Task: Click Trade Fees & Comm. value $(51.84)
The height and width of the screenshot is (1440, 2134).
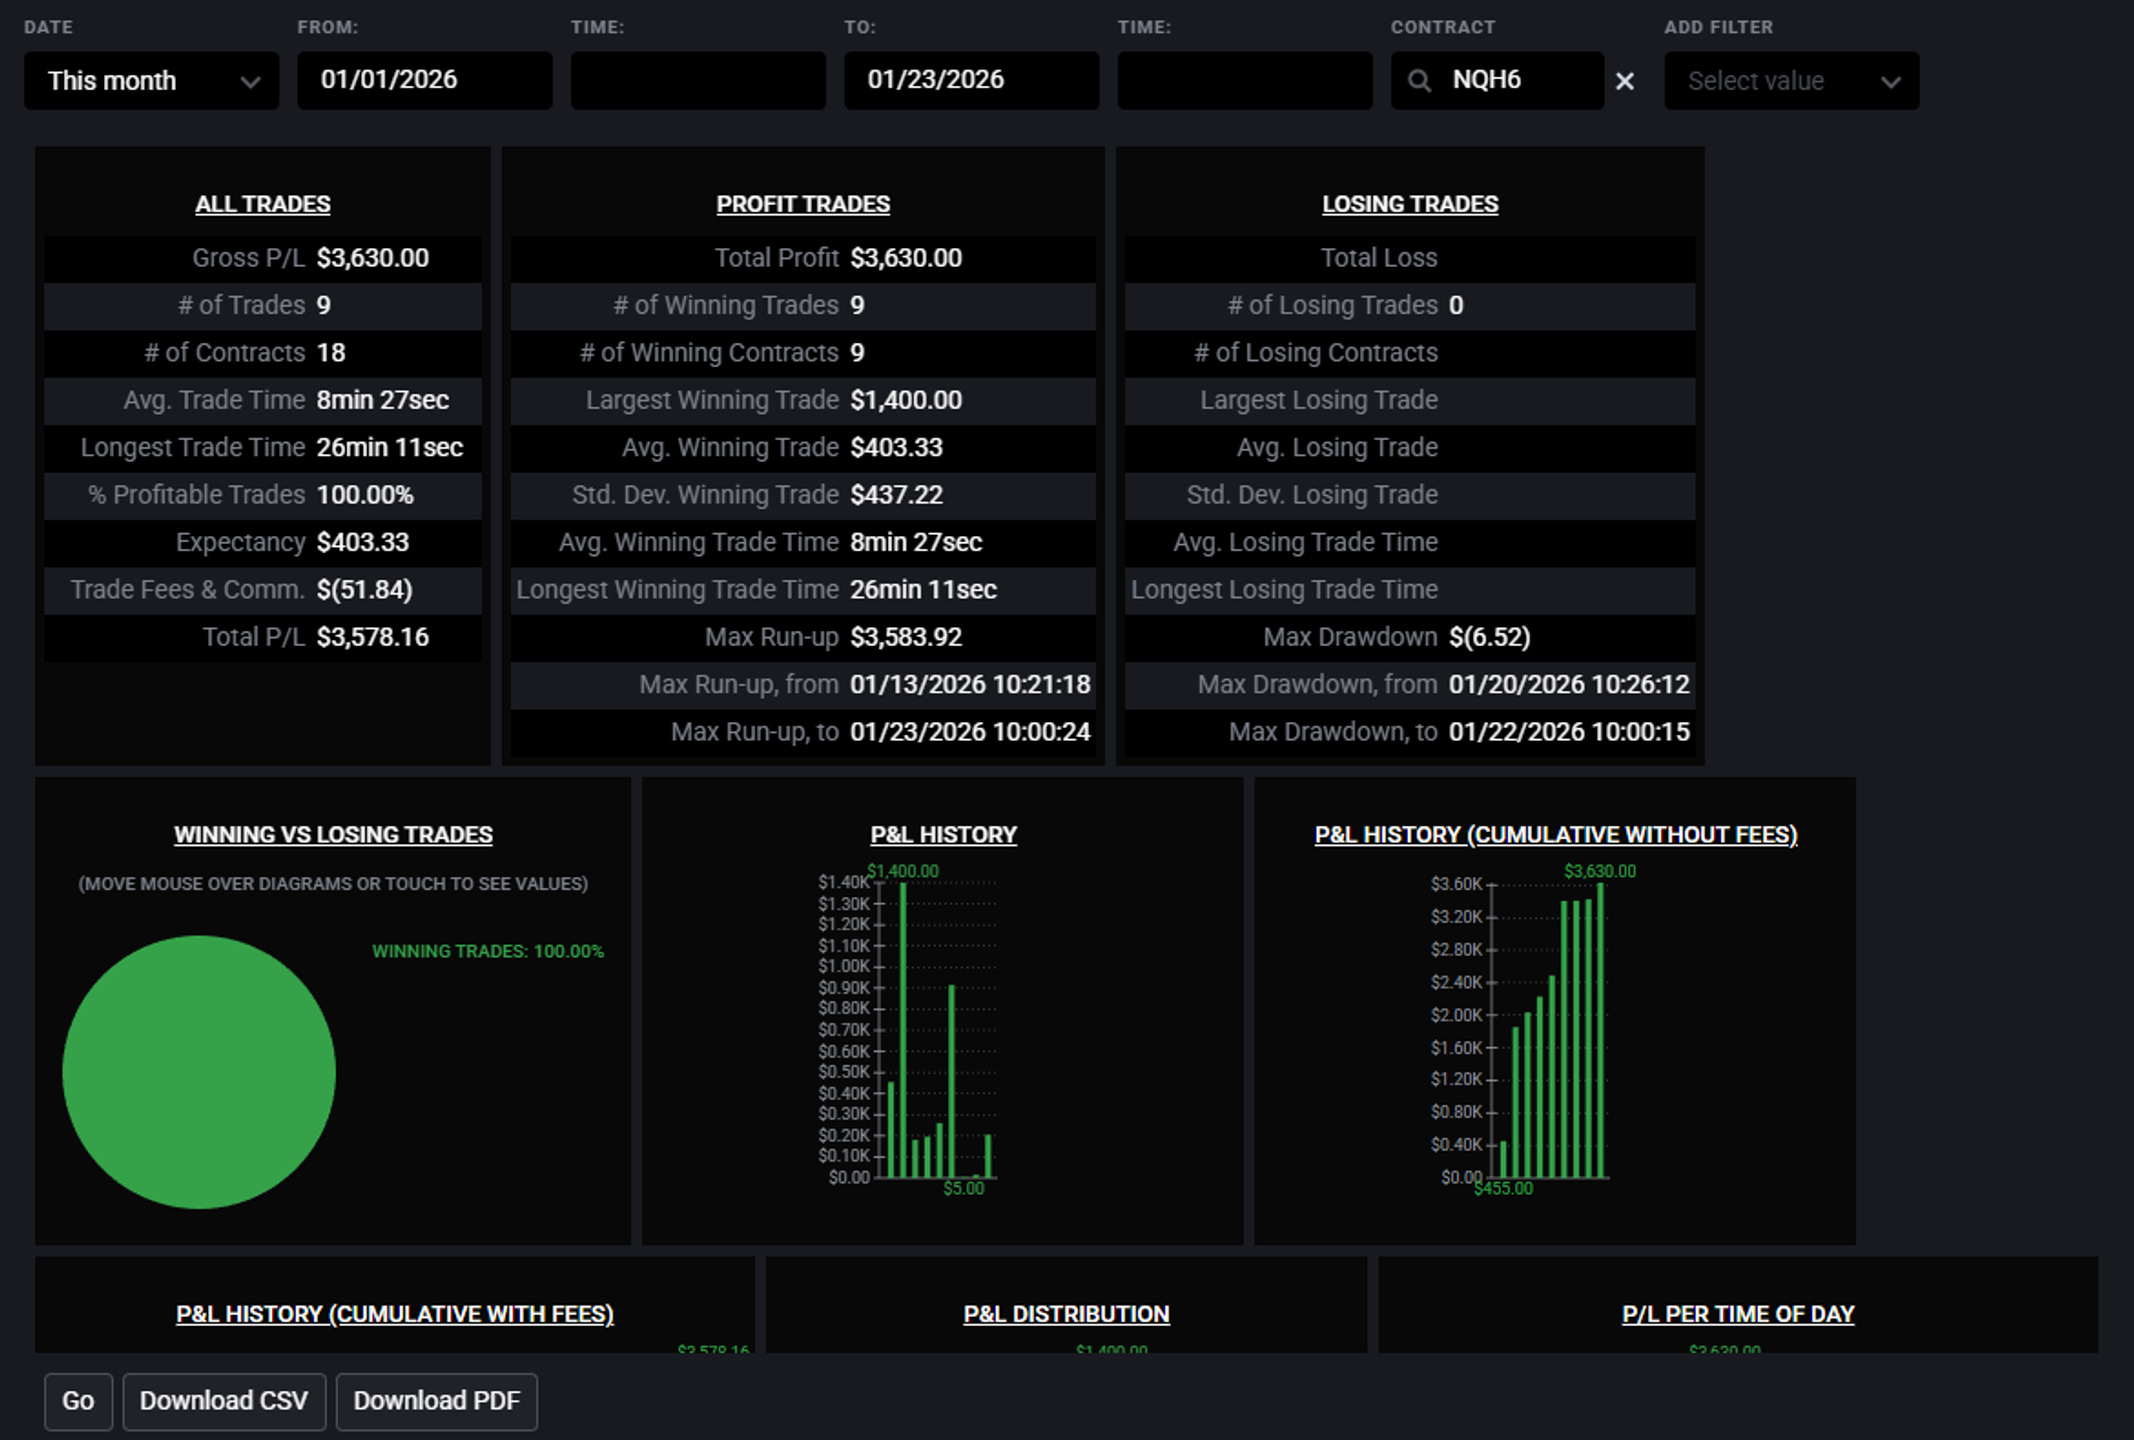Action: click(x=365, y=590)
